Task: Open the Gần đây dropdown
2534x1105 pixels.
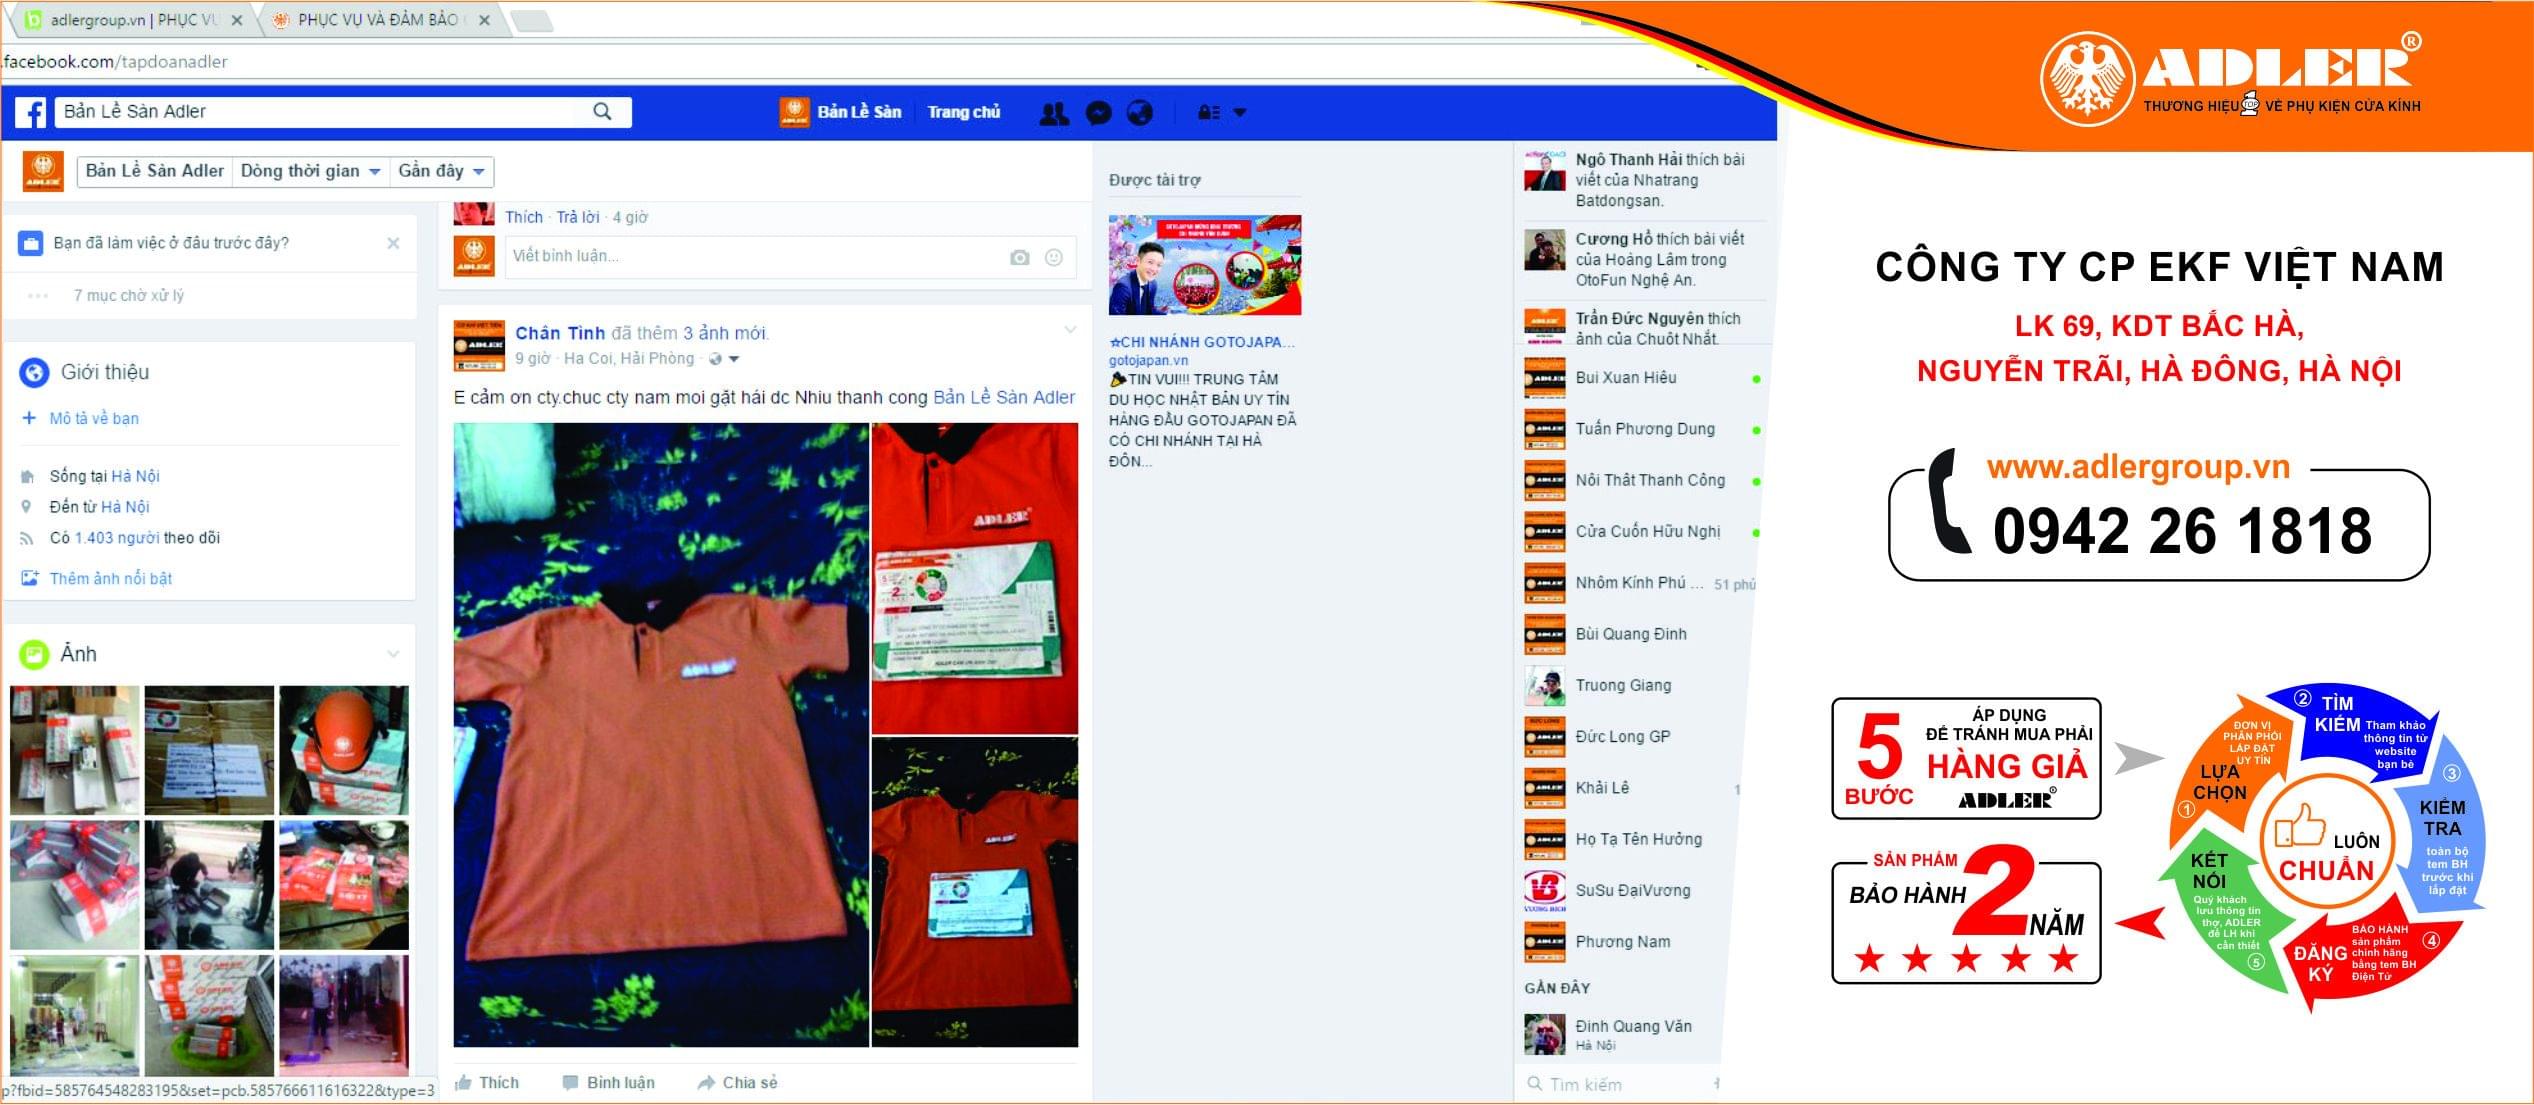Action: coord(441,171)
